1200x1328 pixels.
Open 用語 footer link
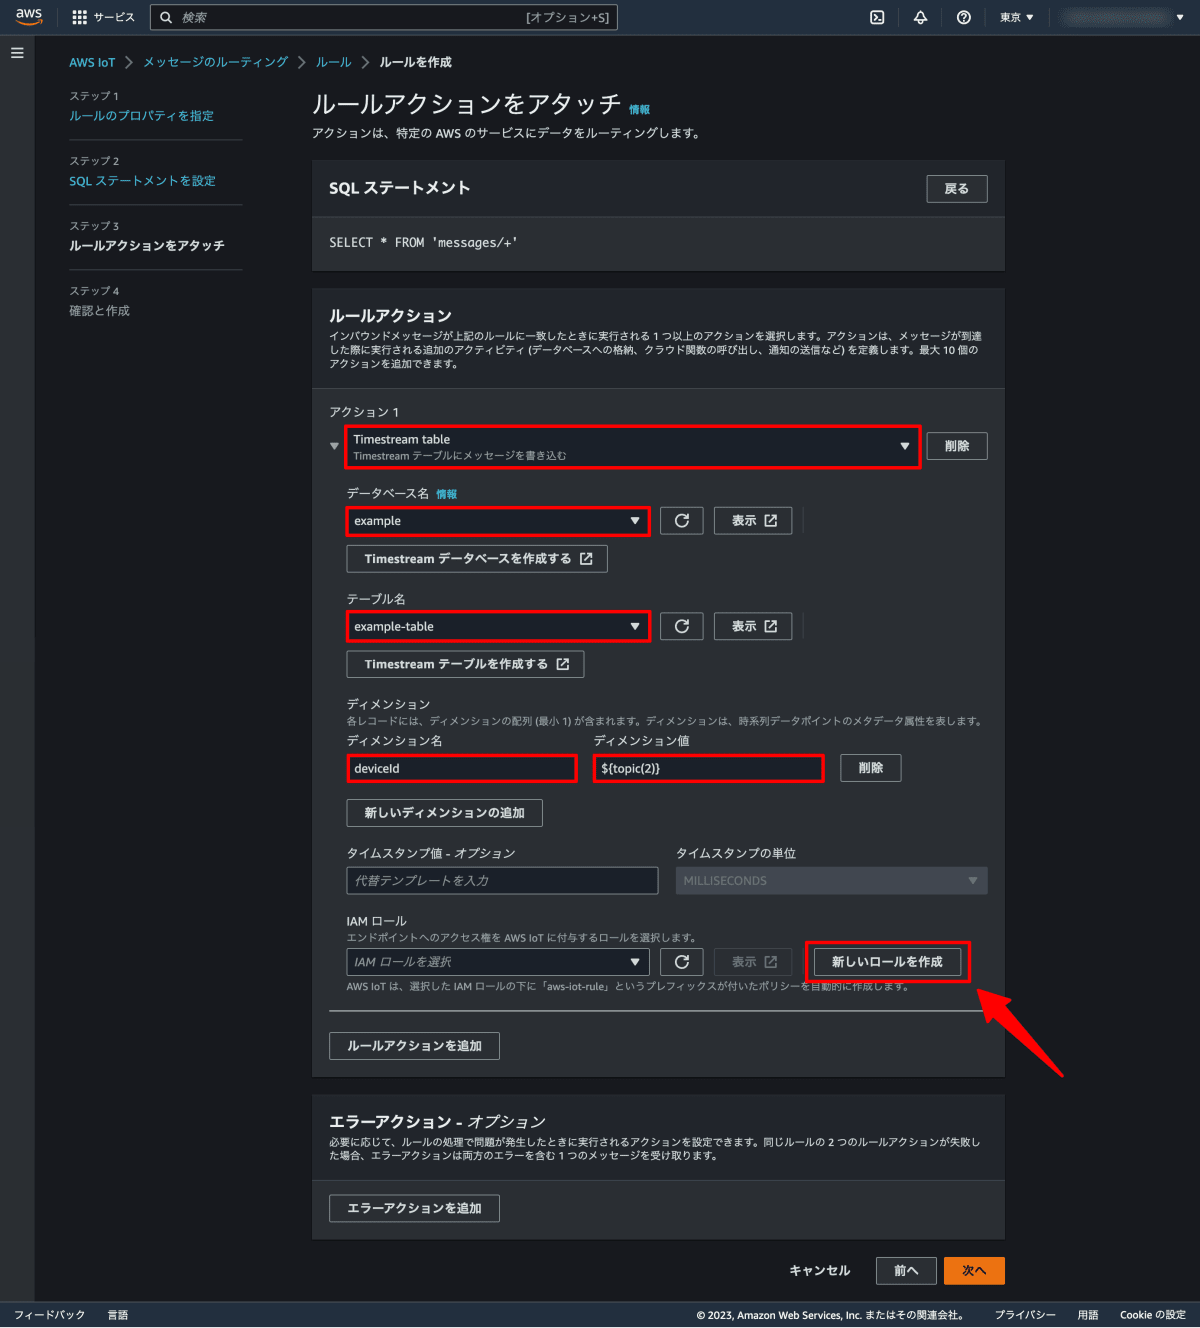(x=1088, y=1315)
